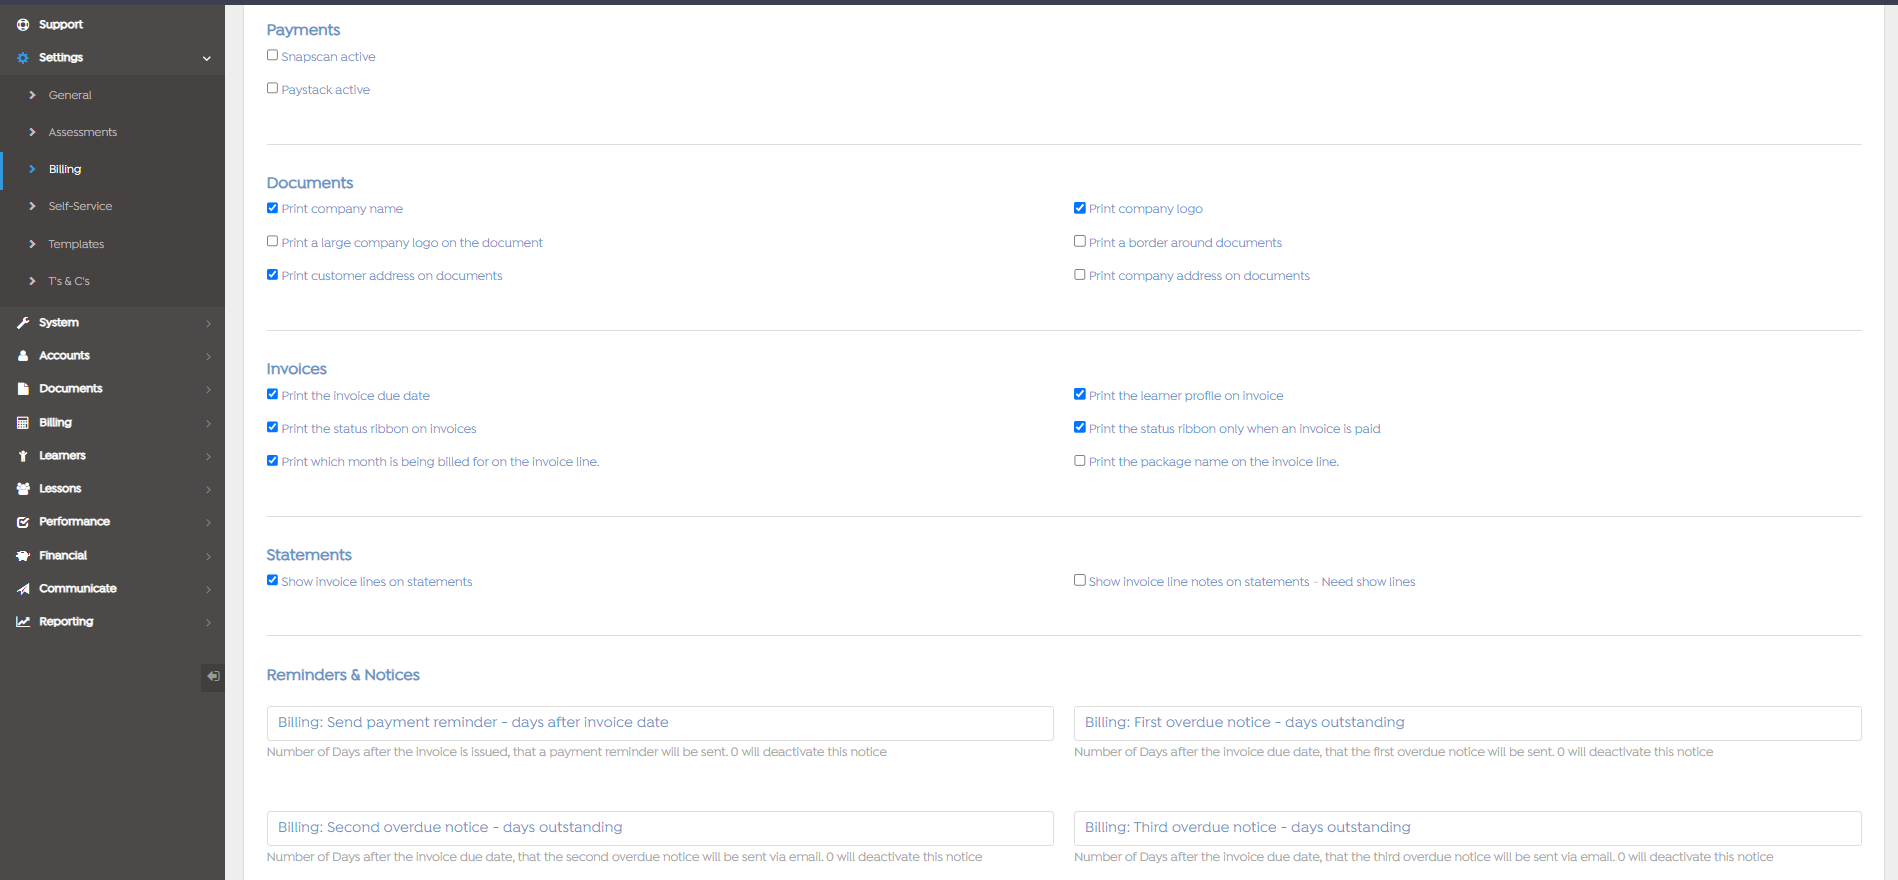The image size is (1898, 880).
Task: Expand the Documents menu arrow
Action: tap(208, 389)
